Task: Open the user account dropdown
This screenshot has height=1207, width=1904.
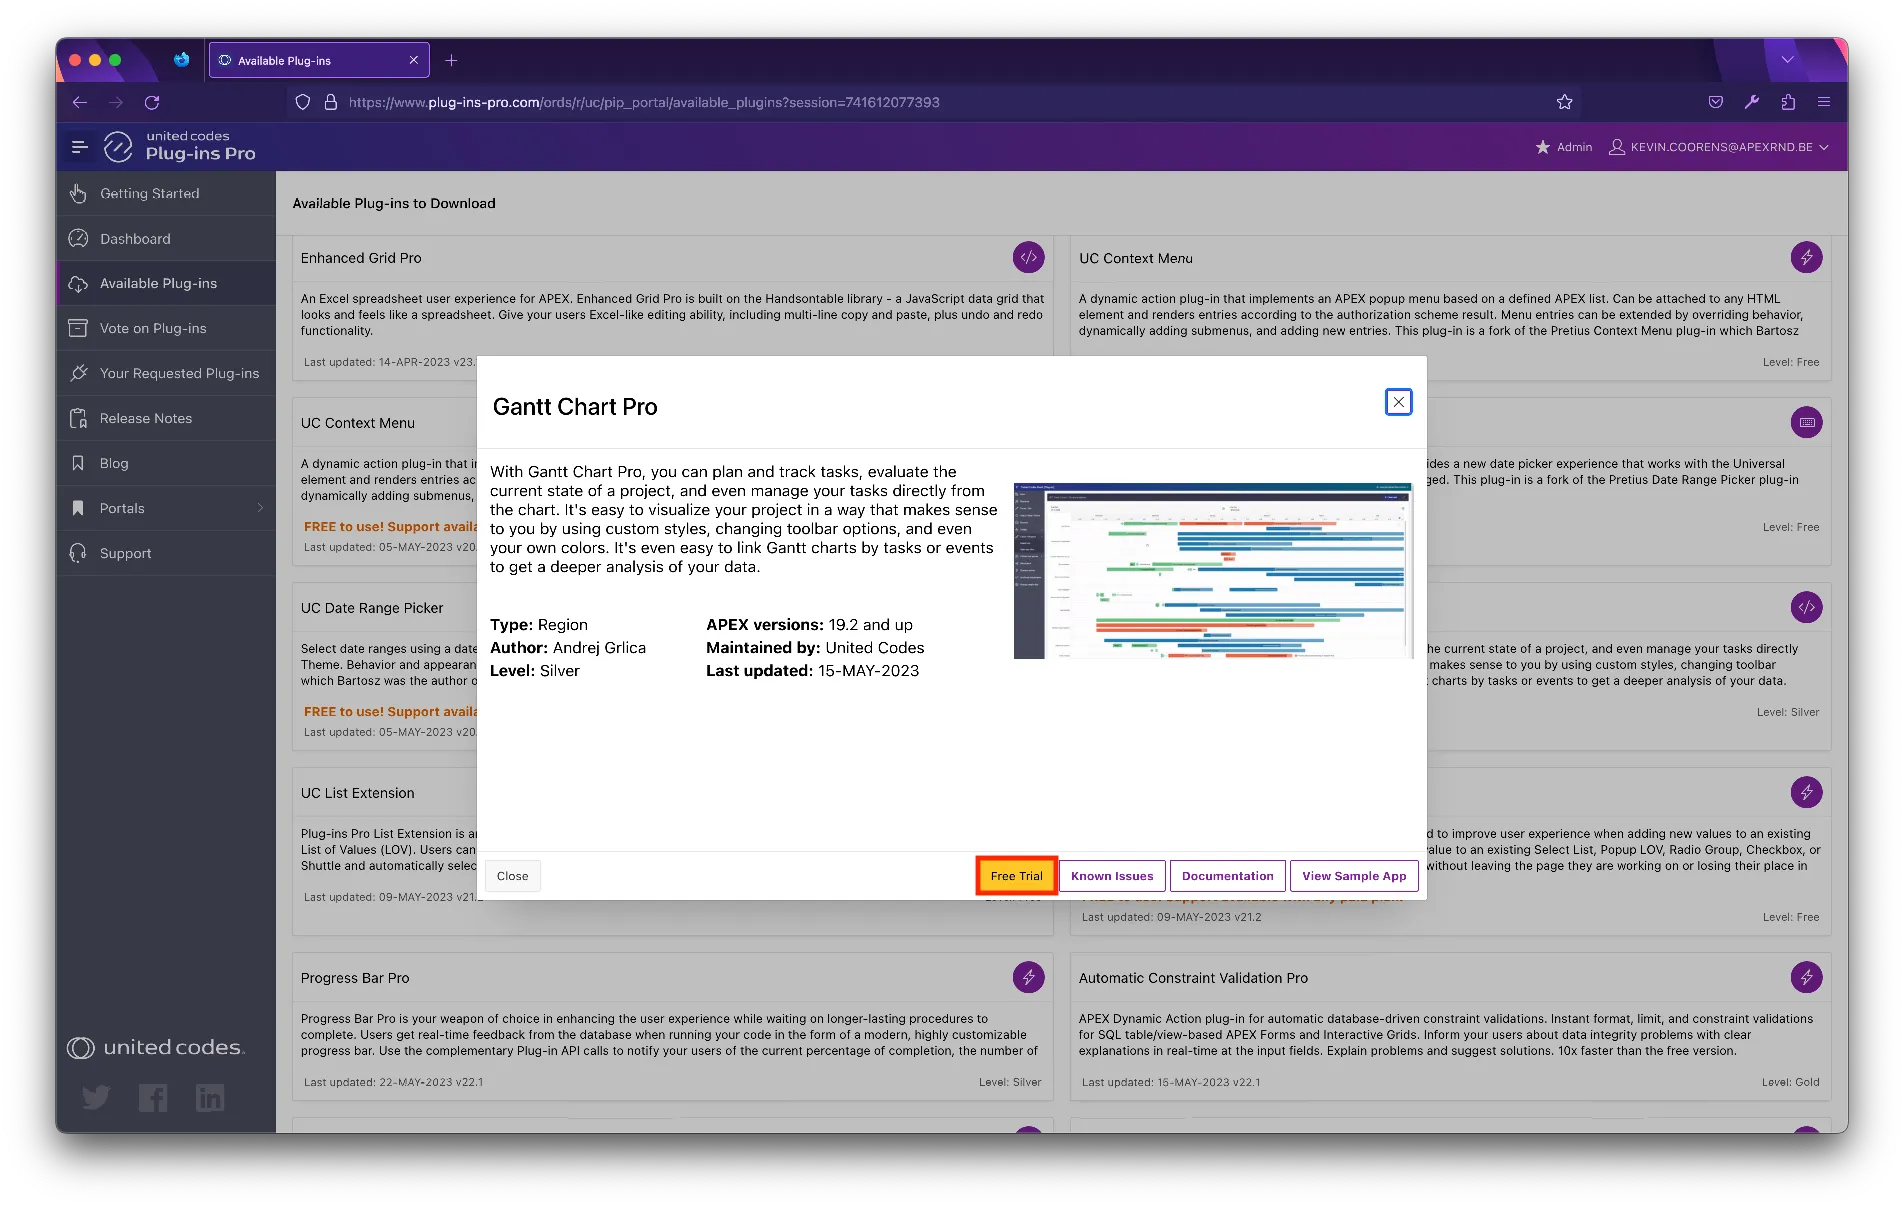Action: 1719,147
